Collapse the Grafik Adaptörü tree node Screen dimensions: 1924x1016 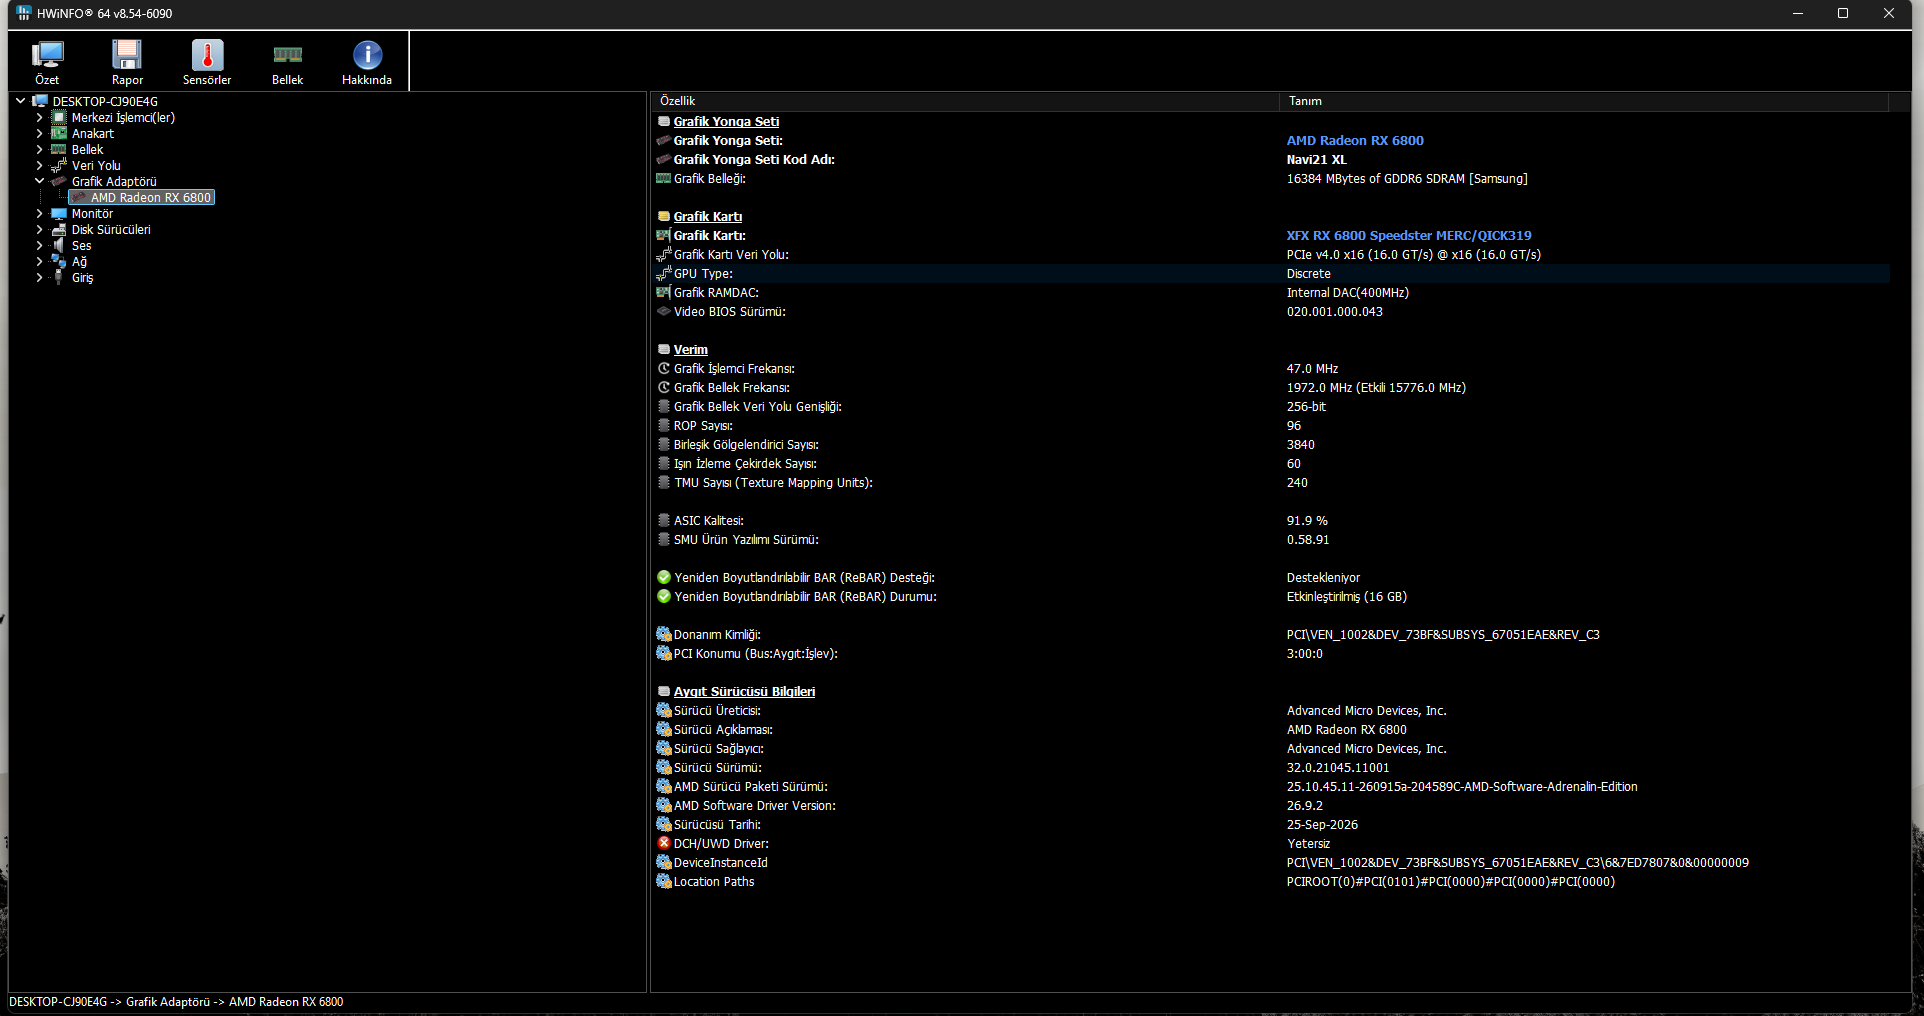pyautogui.click(x=39, y=181)
